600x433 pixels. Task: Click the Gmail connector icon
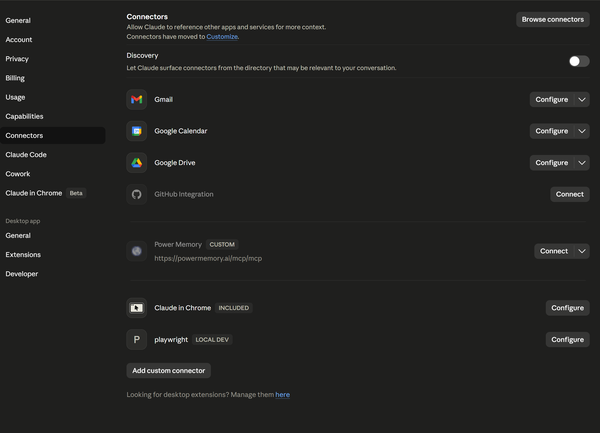tap(137, 99)
